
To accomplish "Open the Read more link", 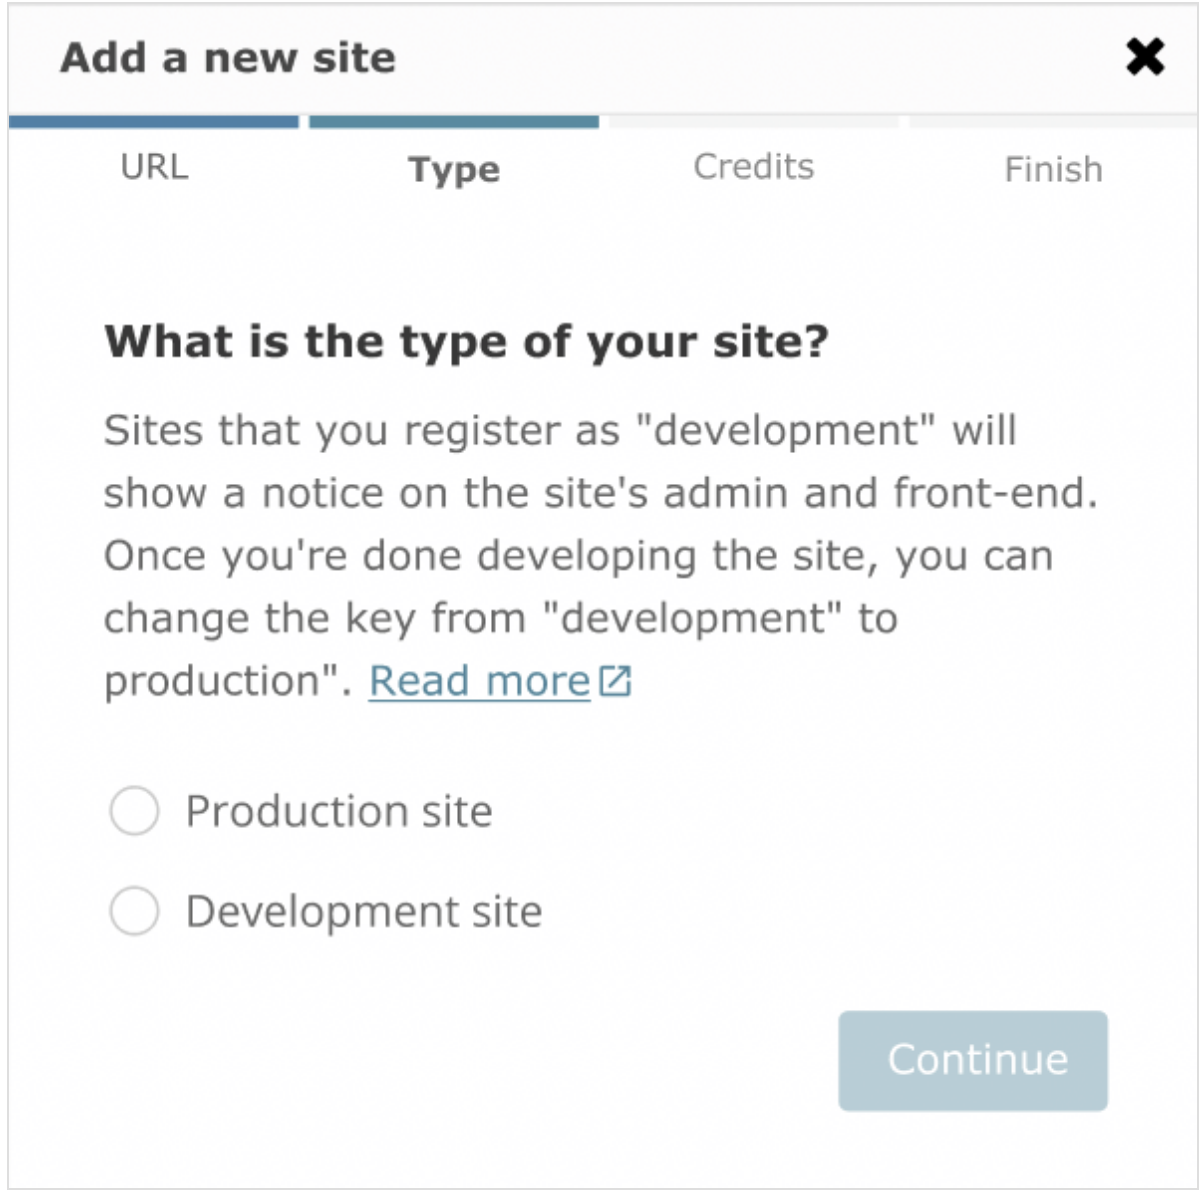I will click(x=478, y=680).
